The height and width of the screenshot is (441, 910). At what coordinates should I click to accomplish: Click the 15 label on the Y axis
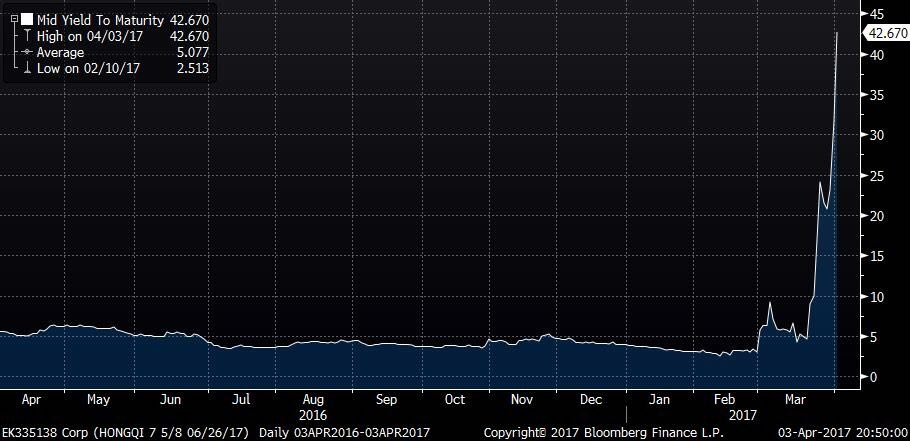pos(876,256)
